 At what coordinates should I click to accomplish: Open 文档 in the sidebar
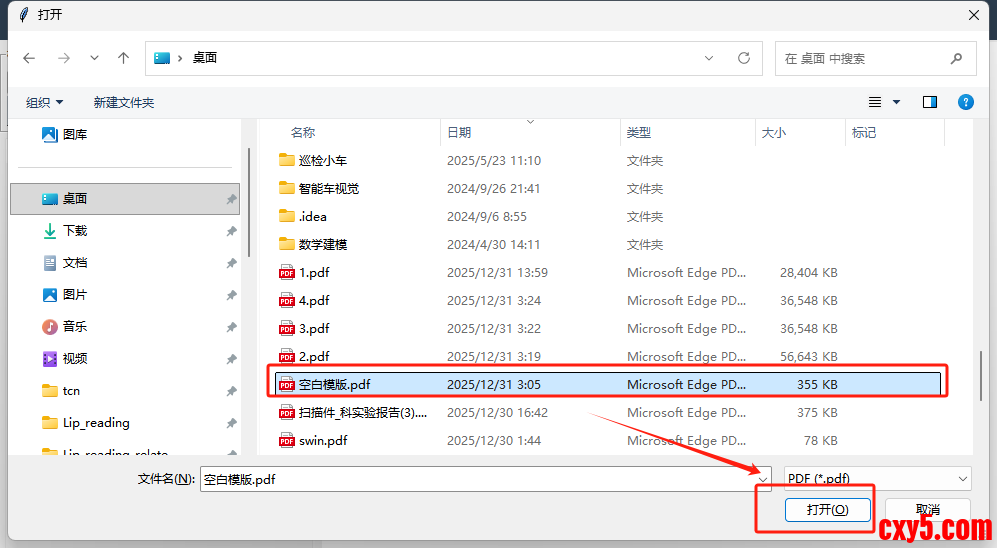click(65, 263)
